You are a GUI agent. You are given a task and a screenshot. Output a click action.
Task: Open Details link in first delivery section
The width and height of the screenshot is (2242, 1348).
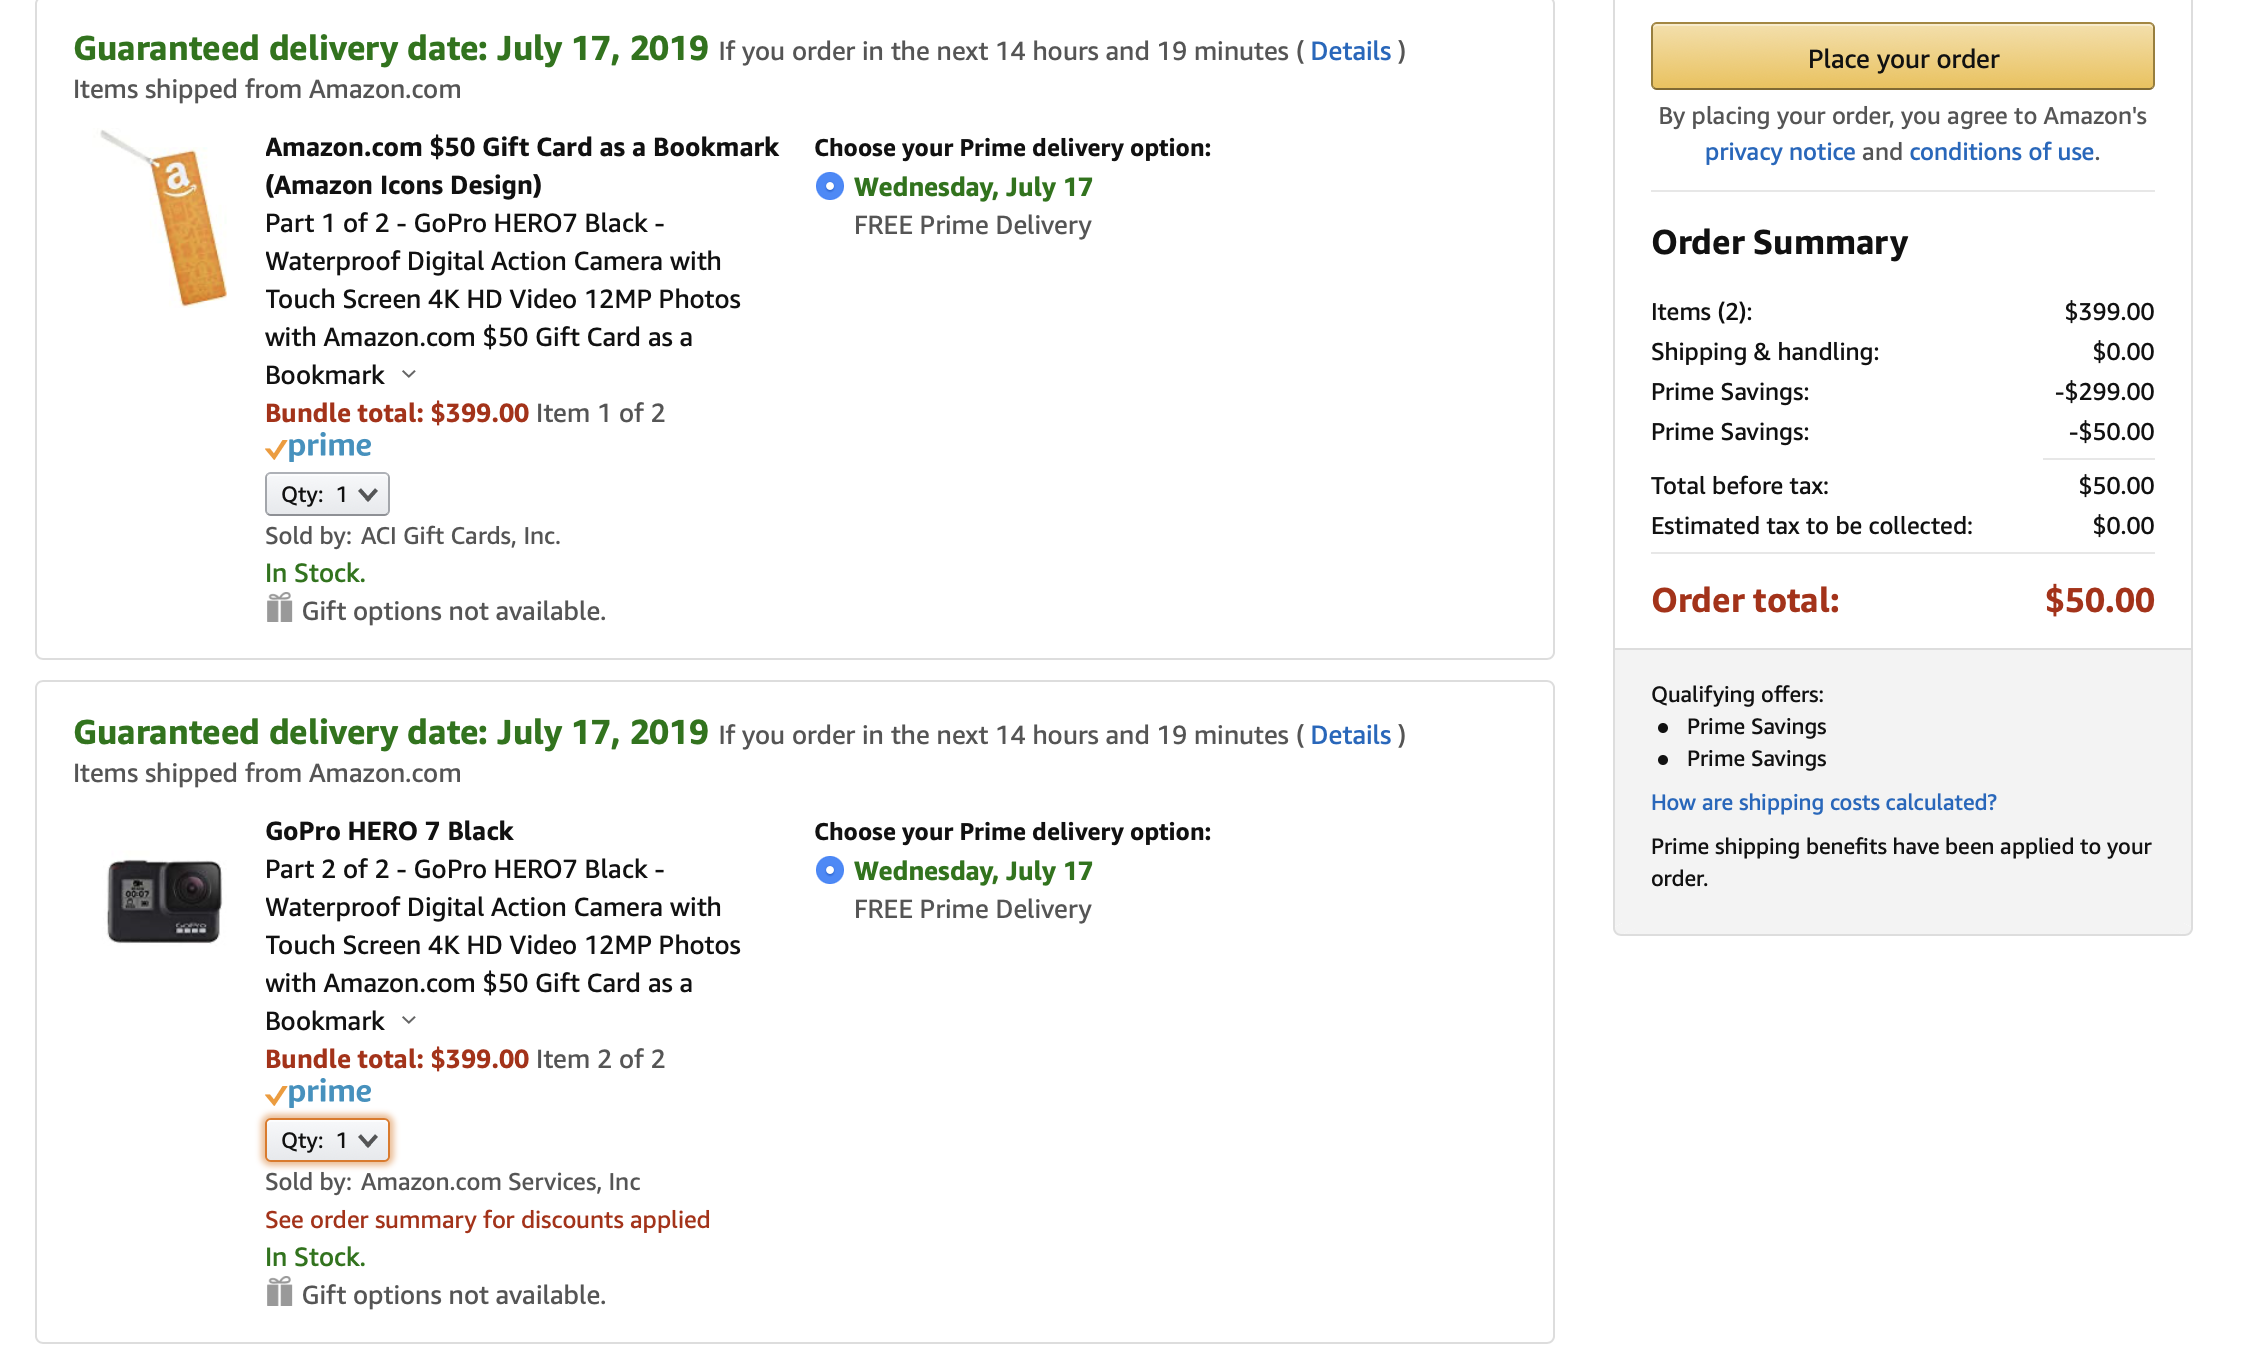click(1350, 51)
